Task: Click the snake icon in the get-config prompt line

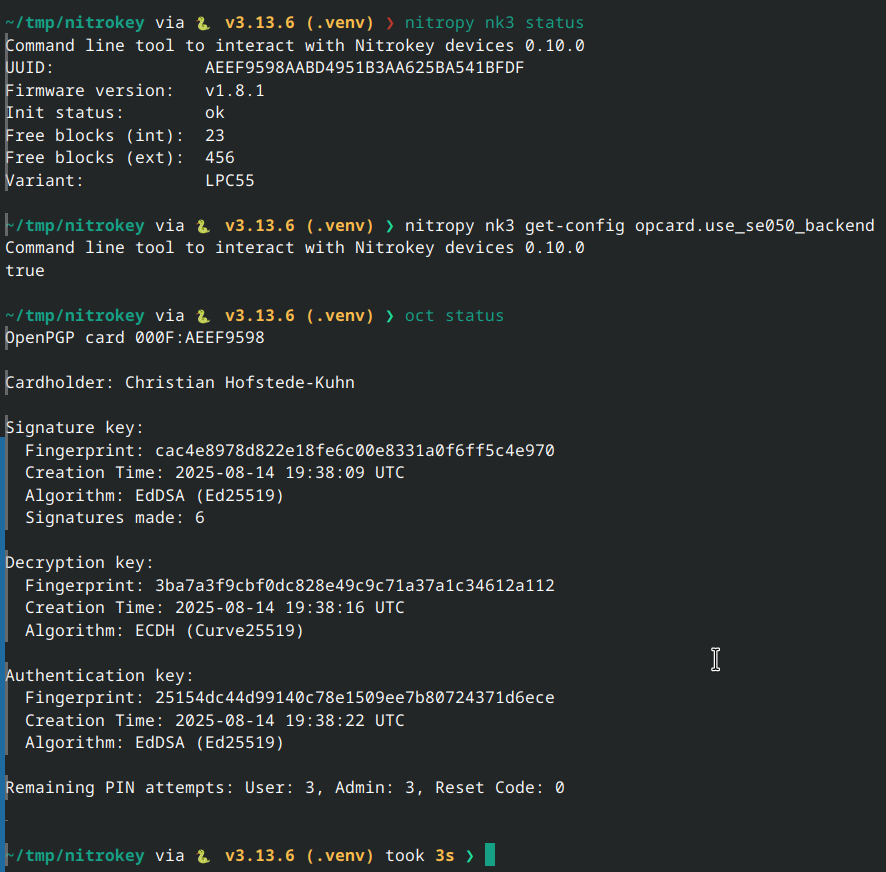Action: [x=203, y=226]
